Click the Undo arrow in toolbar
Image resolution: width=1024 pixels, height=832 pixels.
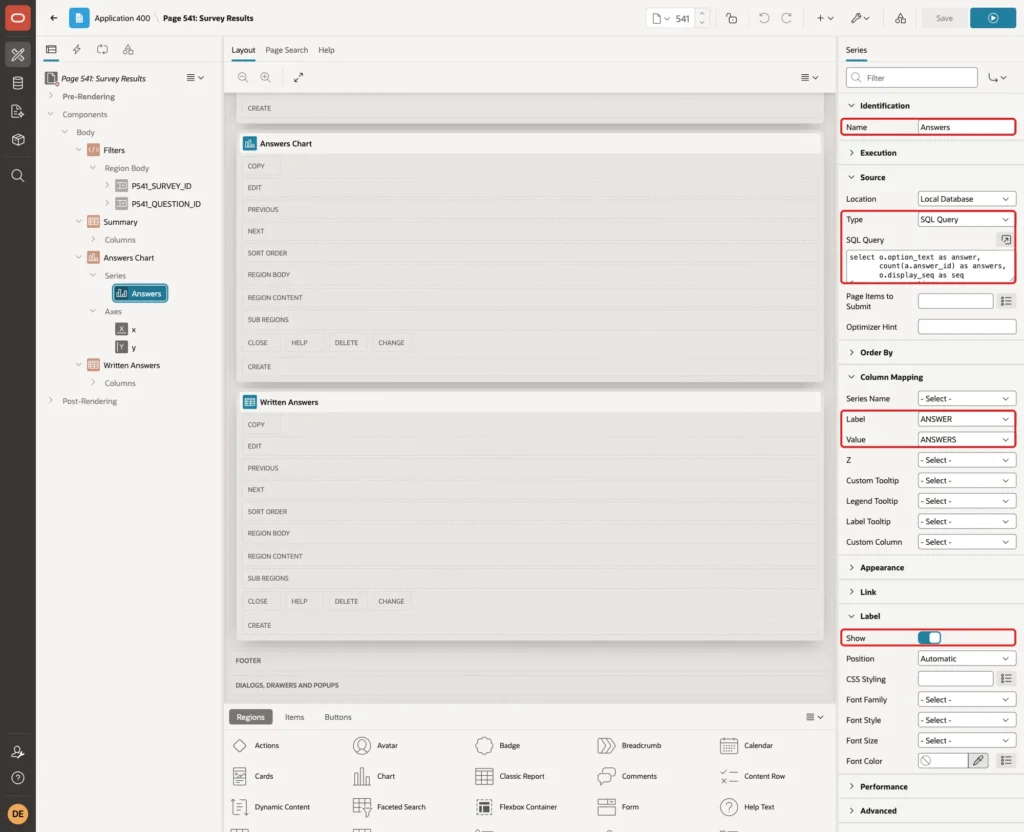(763, 18)
